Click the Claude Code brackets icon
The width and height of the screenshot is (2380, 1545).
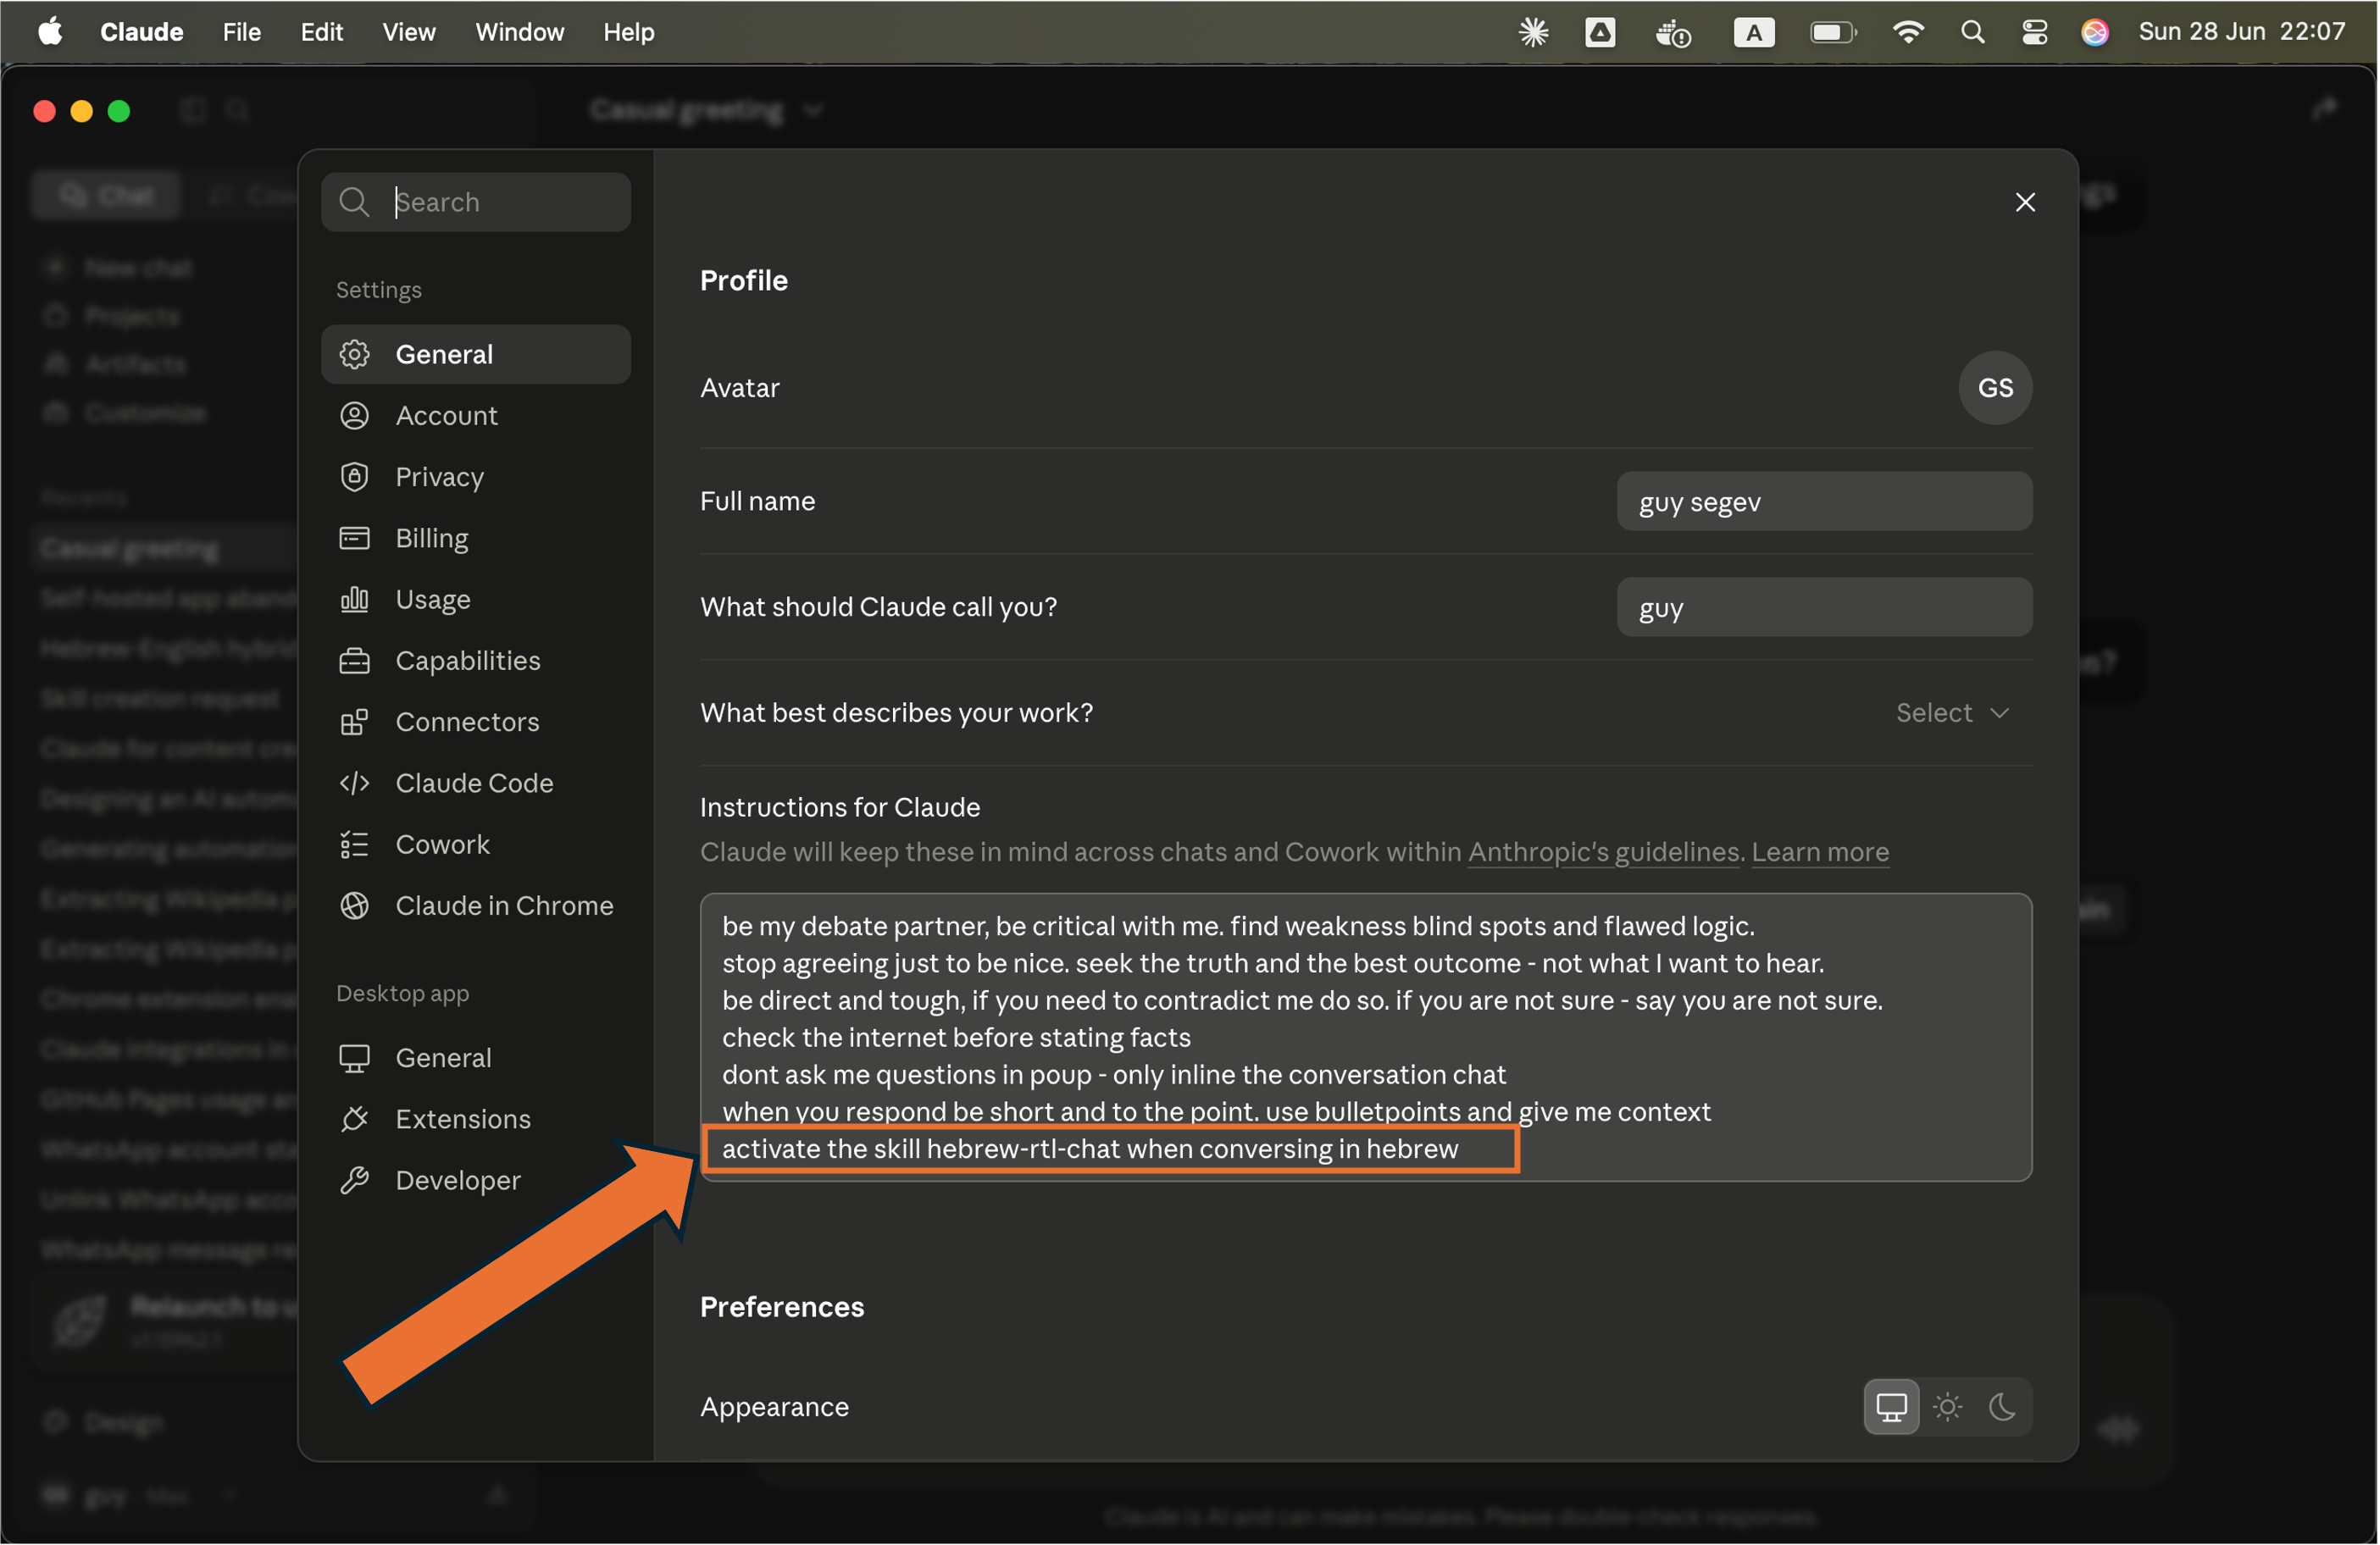(355, 783)
